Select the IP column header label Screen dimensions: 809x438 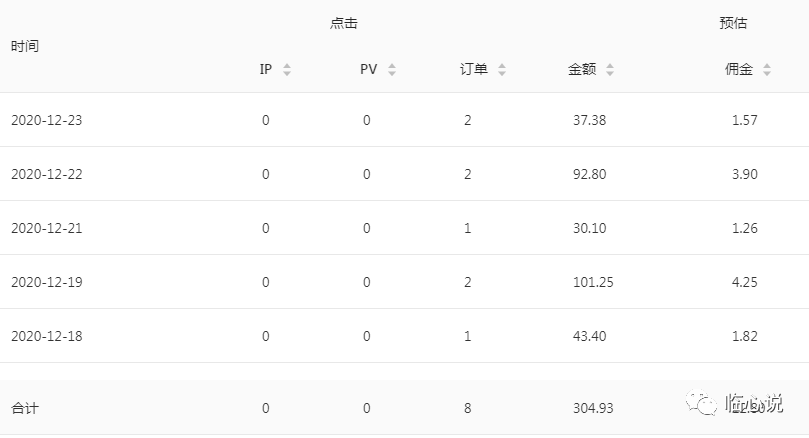266,69
